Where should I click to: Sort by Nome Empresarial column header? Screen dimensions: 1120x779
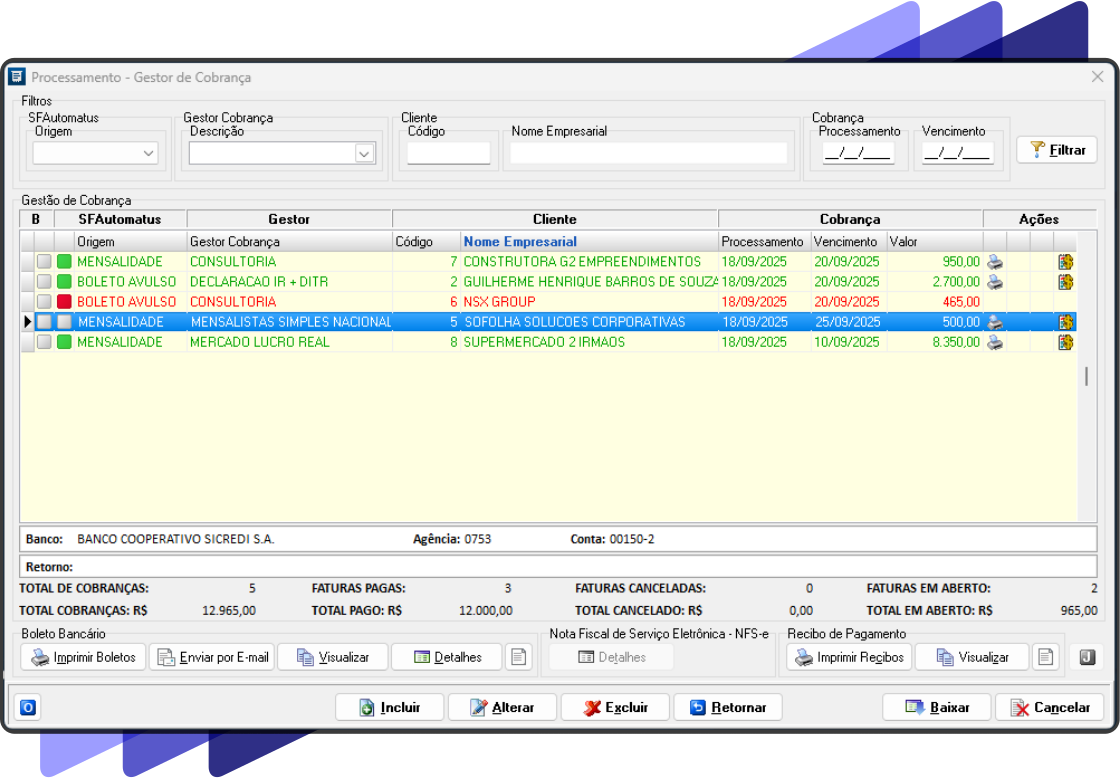(x=520, y=241)
